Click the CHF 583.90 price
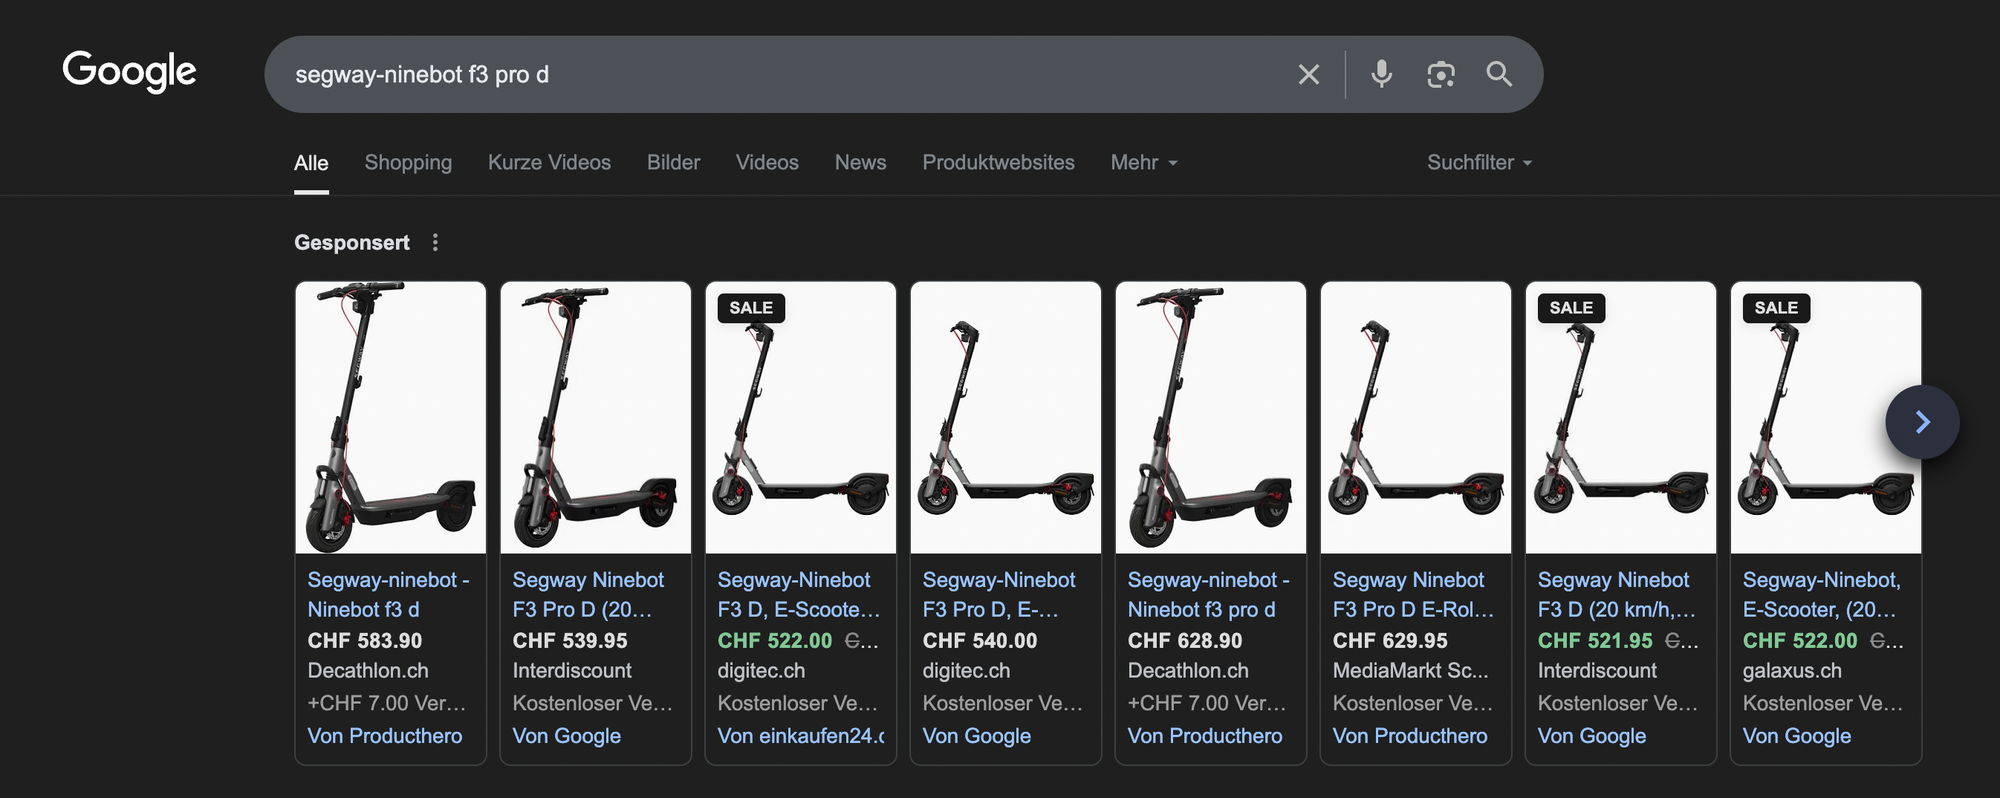2000x798 pixels. (x=365, y=641)
